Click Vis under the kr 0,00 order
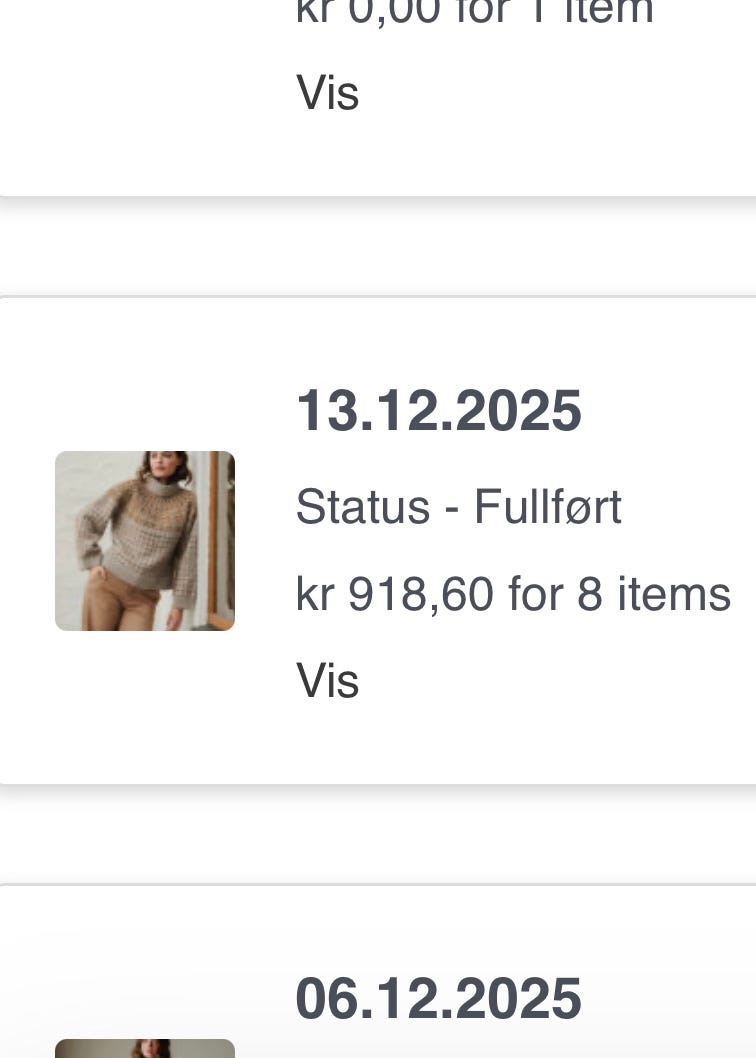This screenshot has height=1058, width=756. (327, 93)
